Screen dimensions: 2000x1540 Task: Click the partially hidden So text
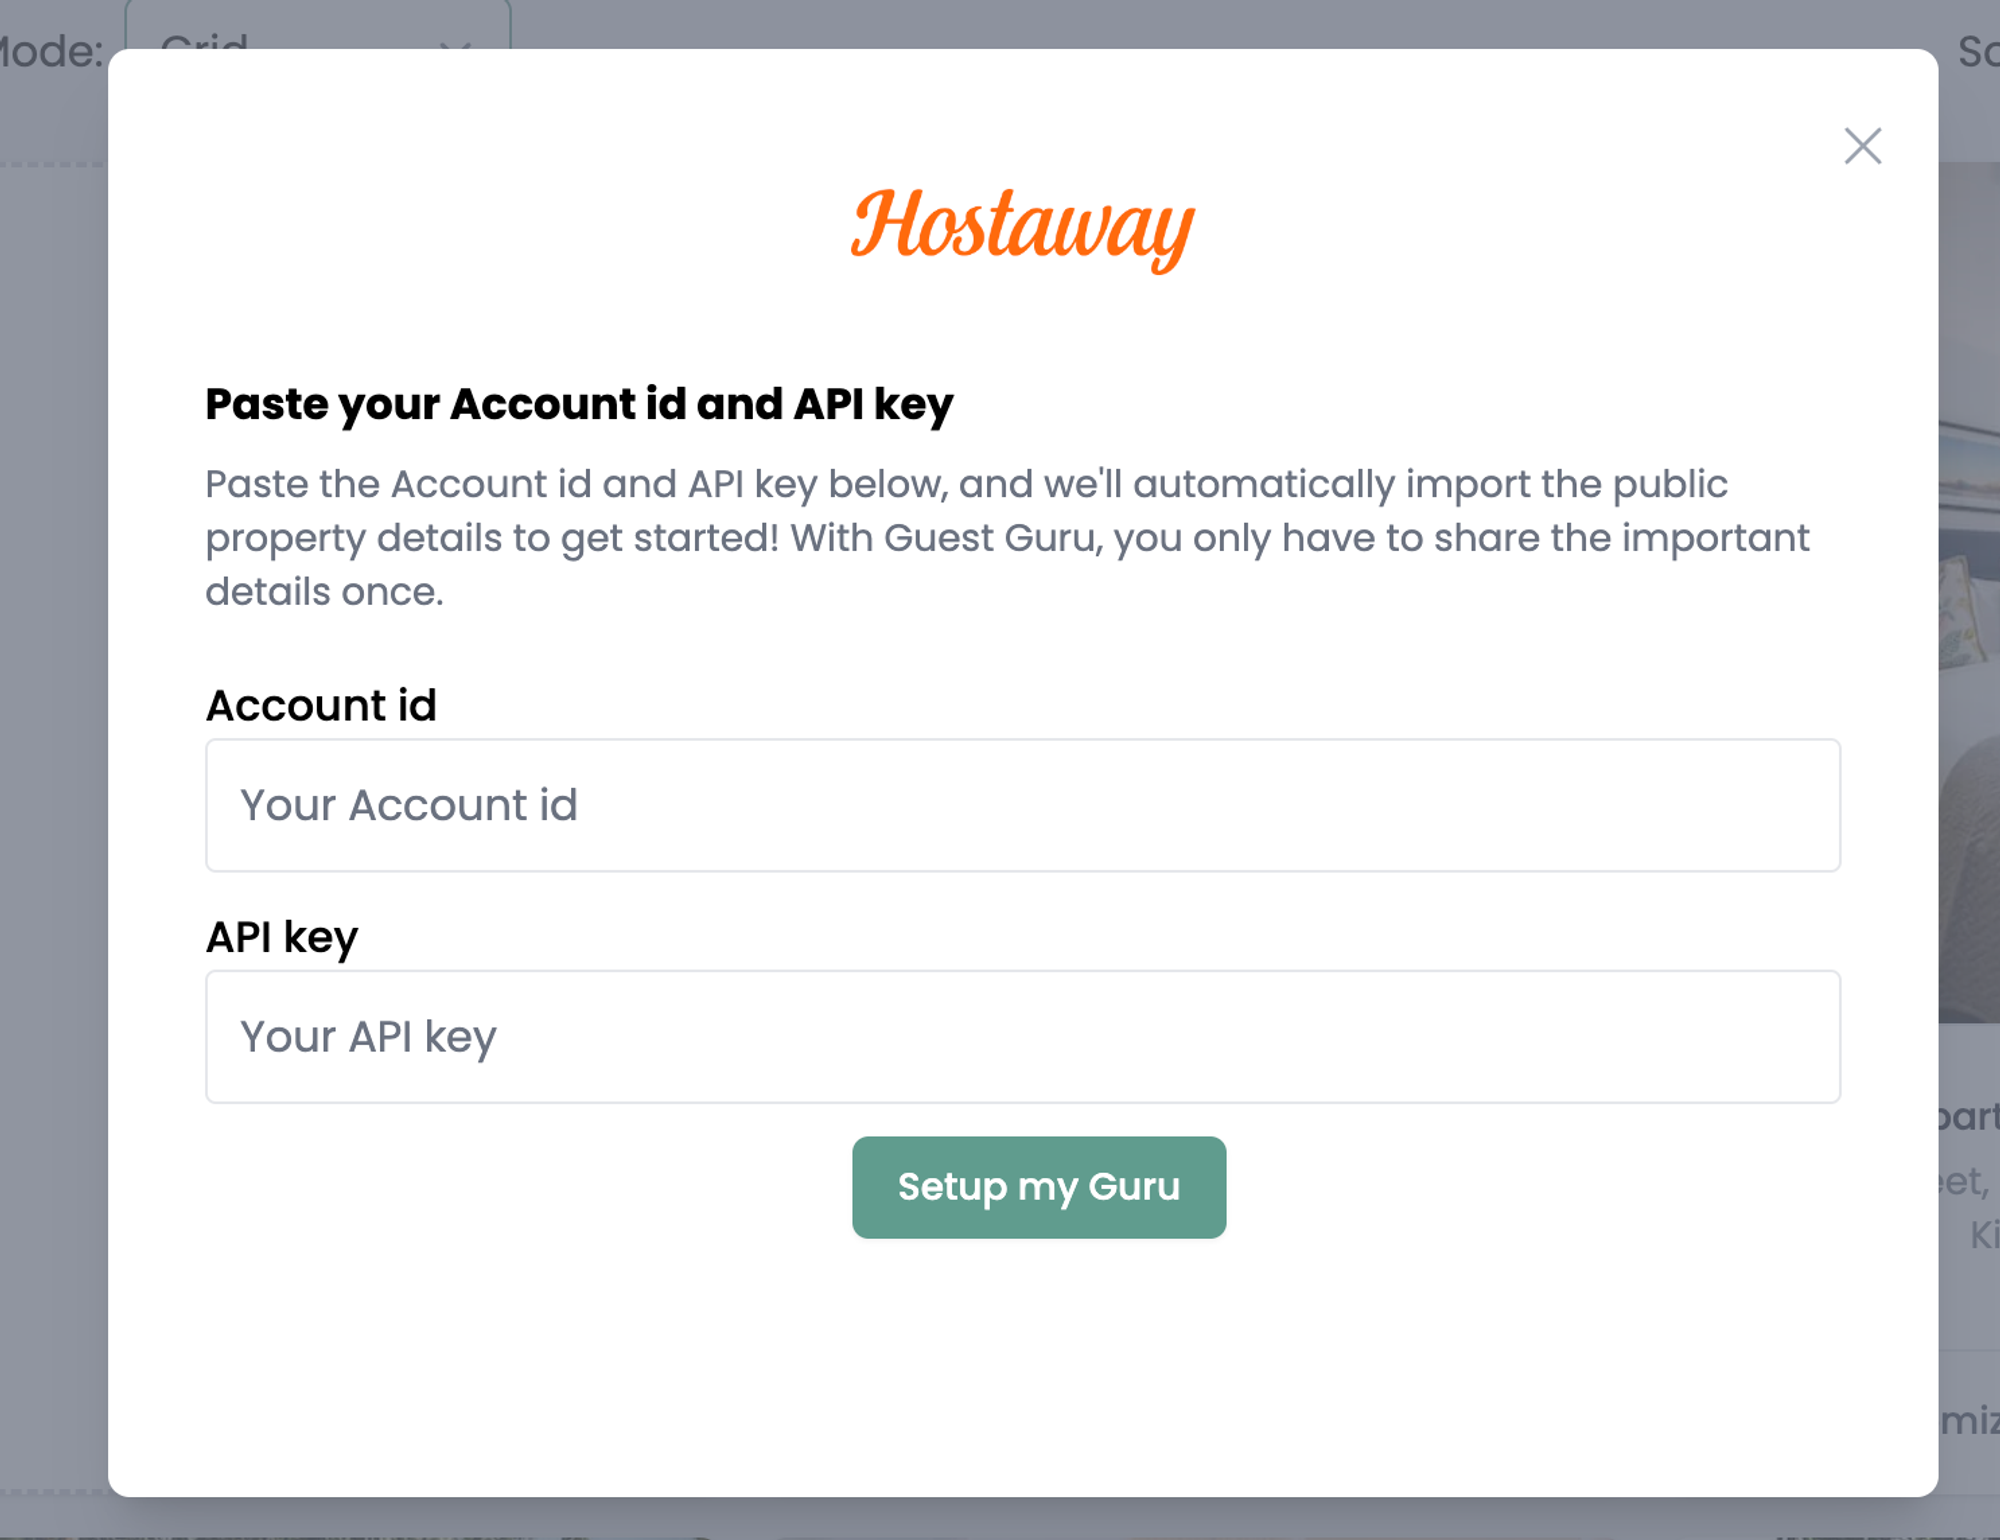(x=1979, y=50)
